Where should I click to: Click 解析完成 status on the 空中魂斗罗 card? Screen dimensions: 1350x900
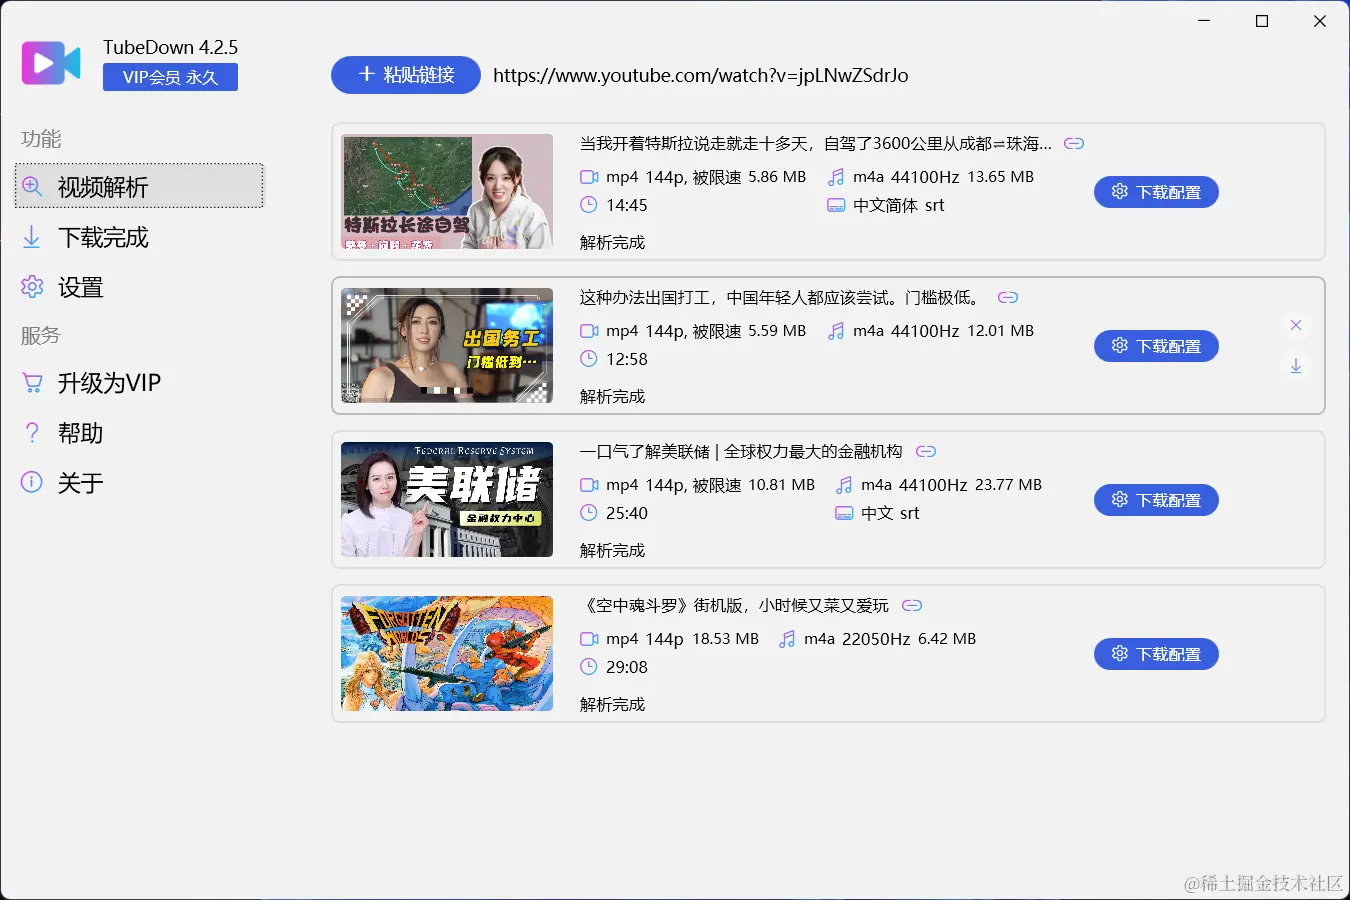[613, 705]
